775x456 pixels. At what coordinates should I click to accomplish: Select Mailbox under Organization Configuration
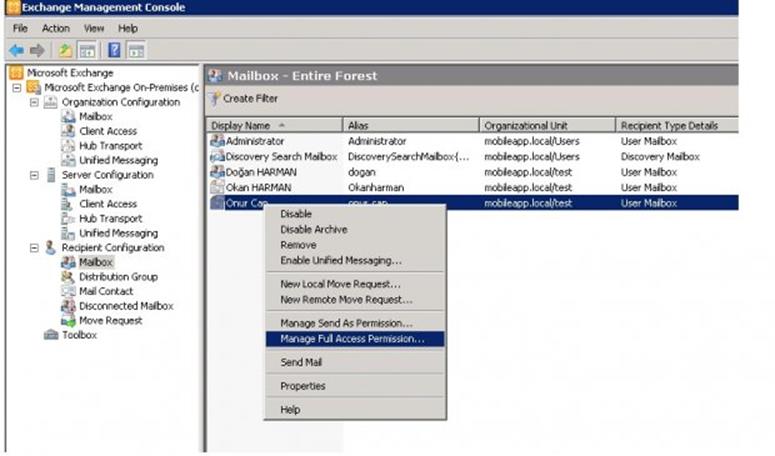click(96, 117)
